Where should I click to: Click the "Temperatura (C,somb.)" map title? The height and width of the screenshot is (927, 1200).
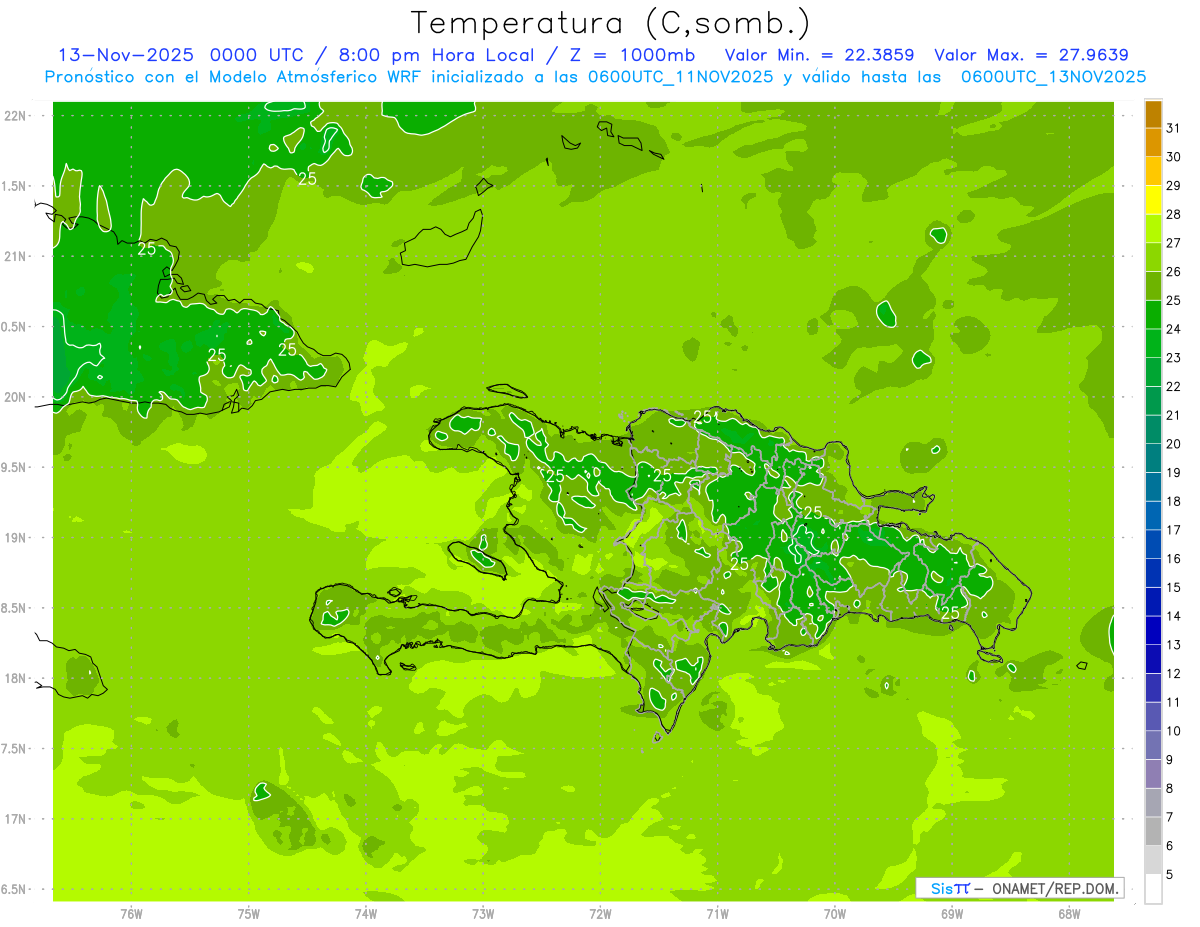611,23
